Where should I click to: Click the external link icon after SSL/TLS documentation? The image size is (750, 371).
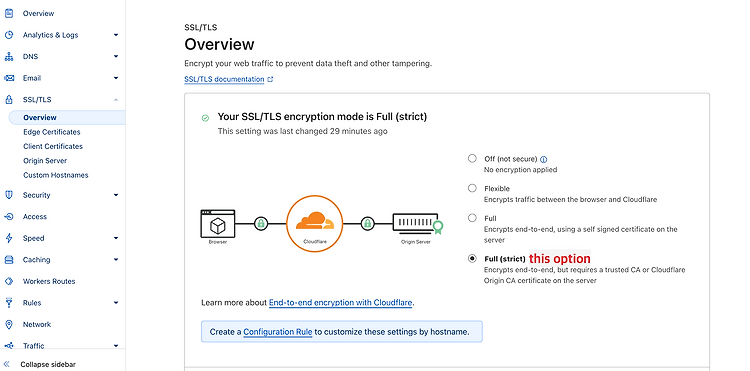pos(270,79)
